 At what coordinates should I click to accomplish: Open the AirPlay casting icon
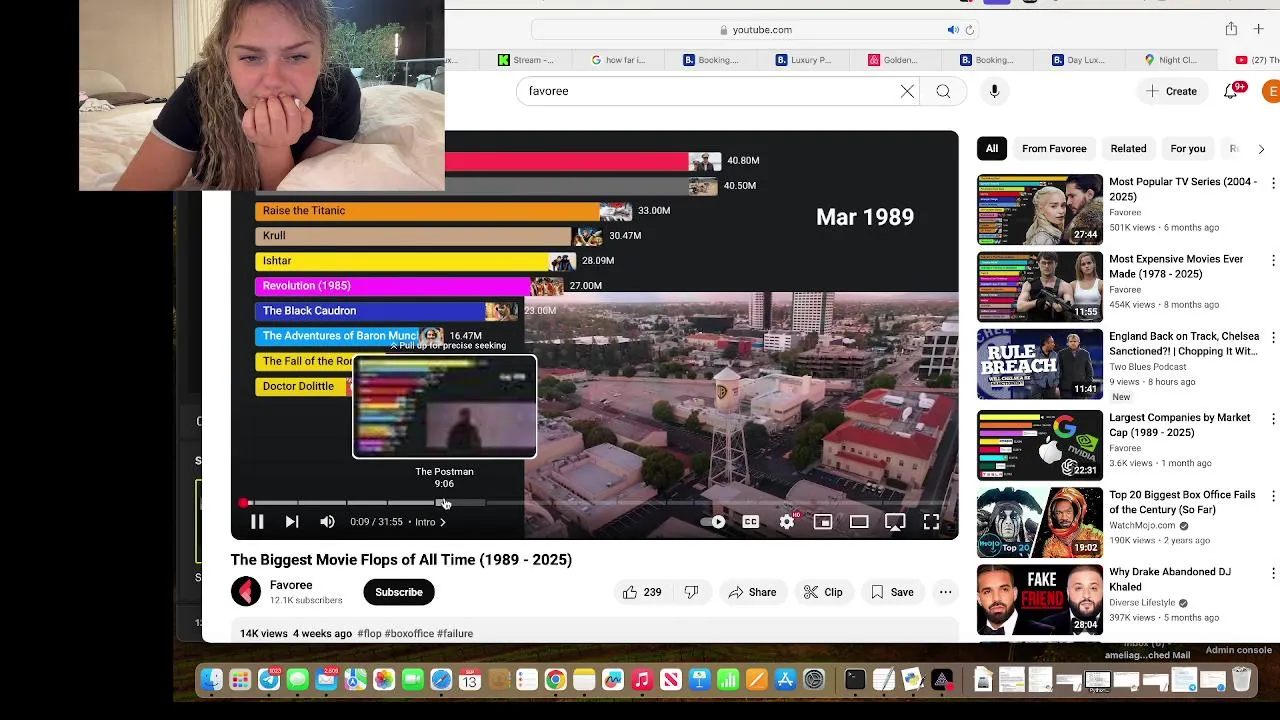[895, 522]
